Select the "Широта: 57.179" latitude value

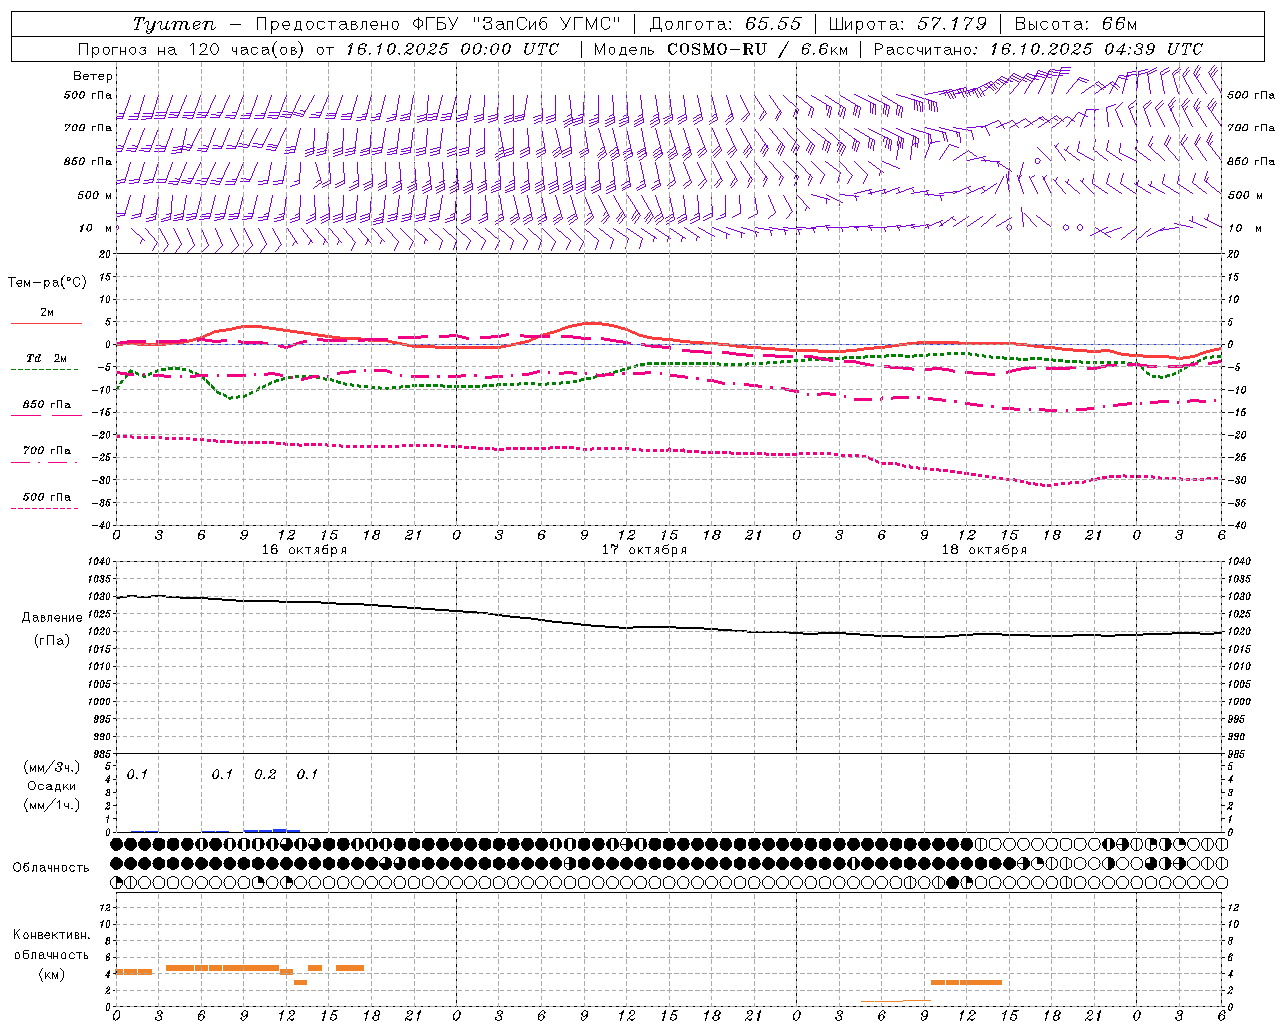(908, 24)
